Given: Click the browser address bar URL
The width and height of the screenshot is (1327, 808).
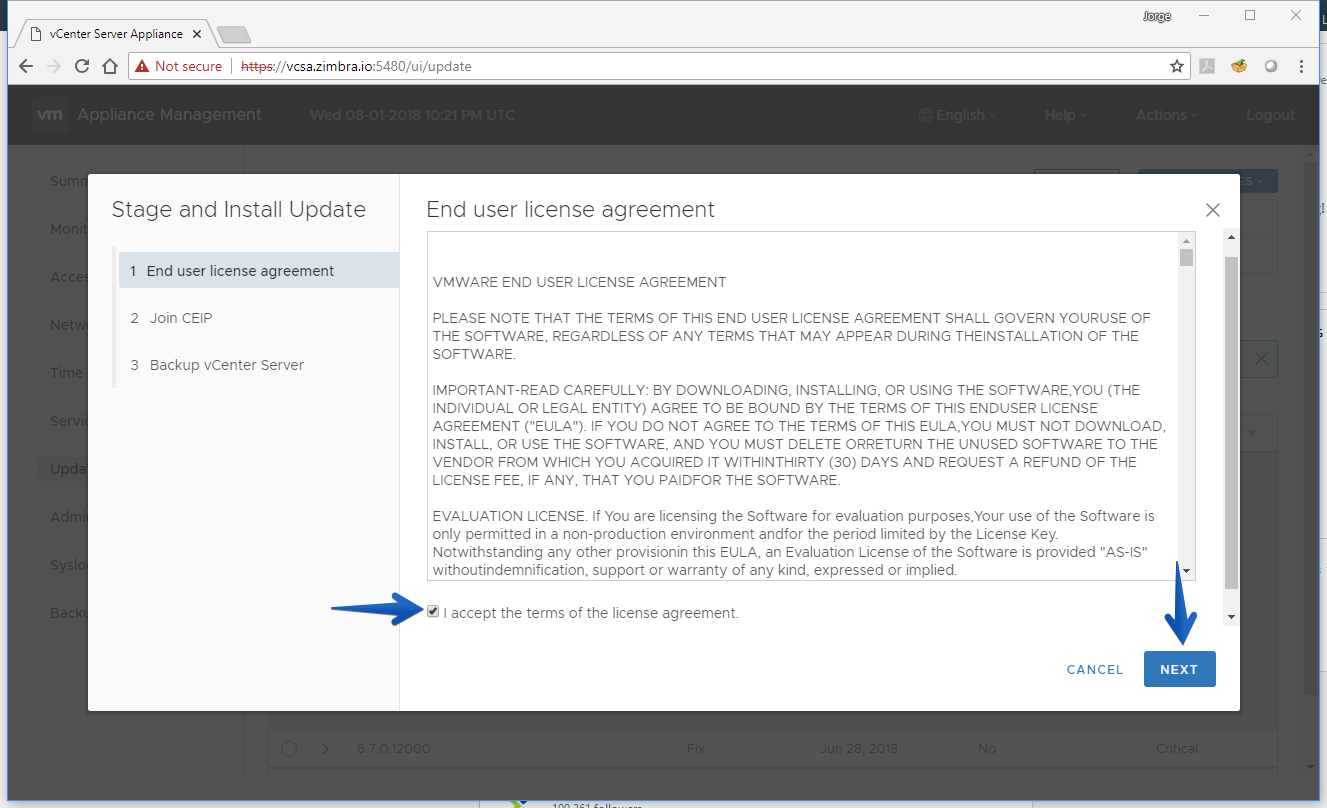Looking at the screenshot, I should coord(356,67).
